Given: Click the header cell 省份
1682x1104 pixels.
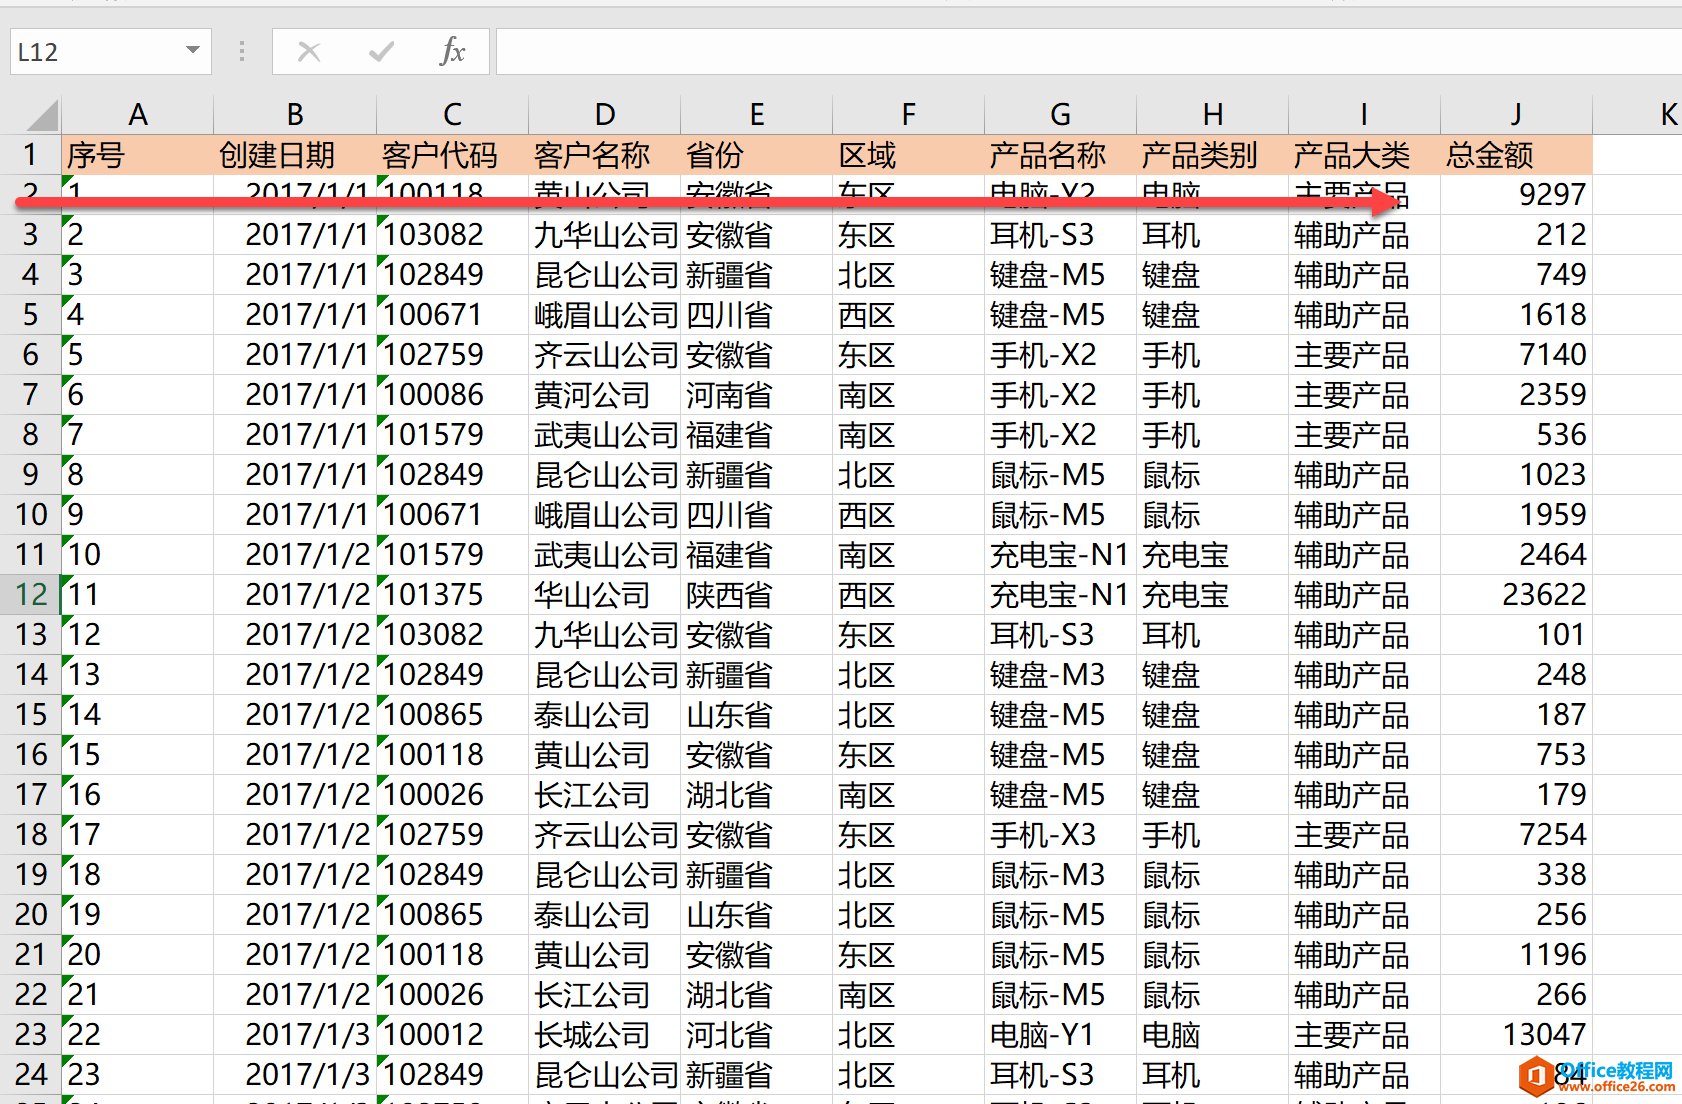Looking at the screenshot, I should [x=757, y=155].
